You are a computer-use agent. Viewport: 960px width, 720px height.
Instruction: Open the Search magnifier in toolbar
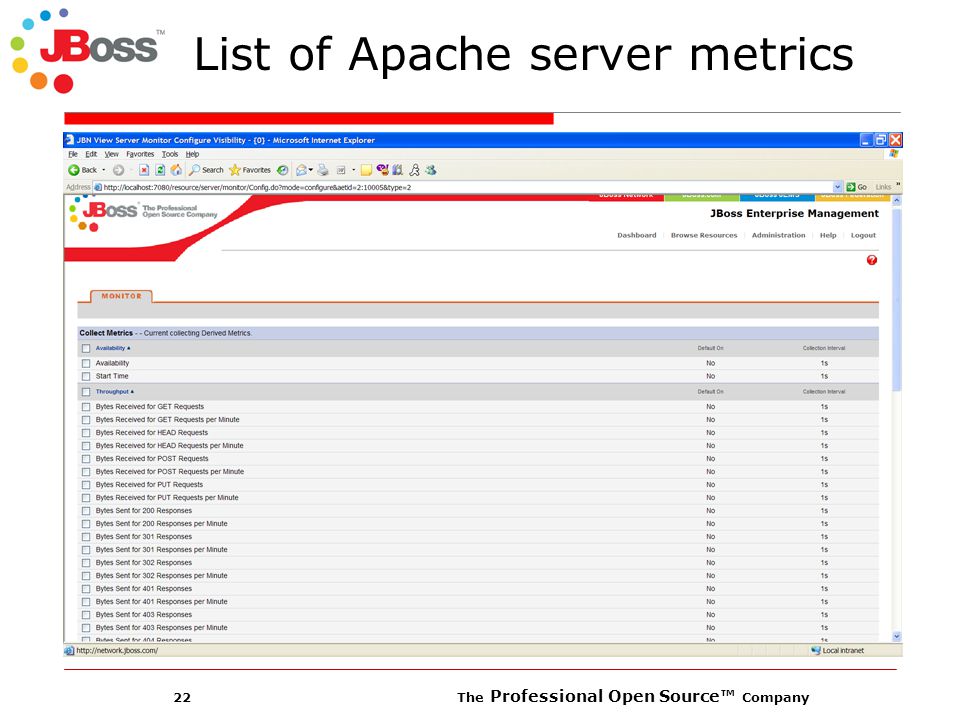(195, 170)
